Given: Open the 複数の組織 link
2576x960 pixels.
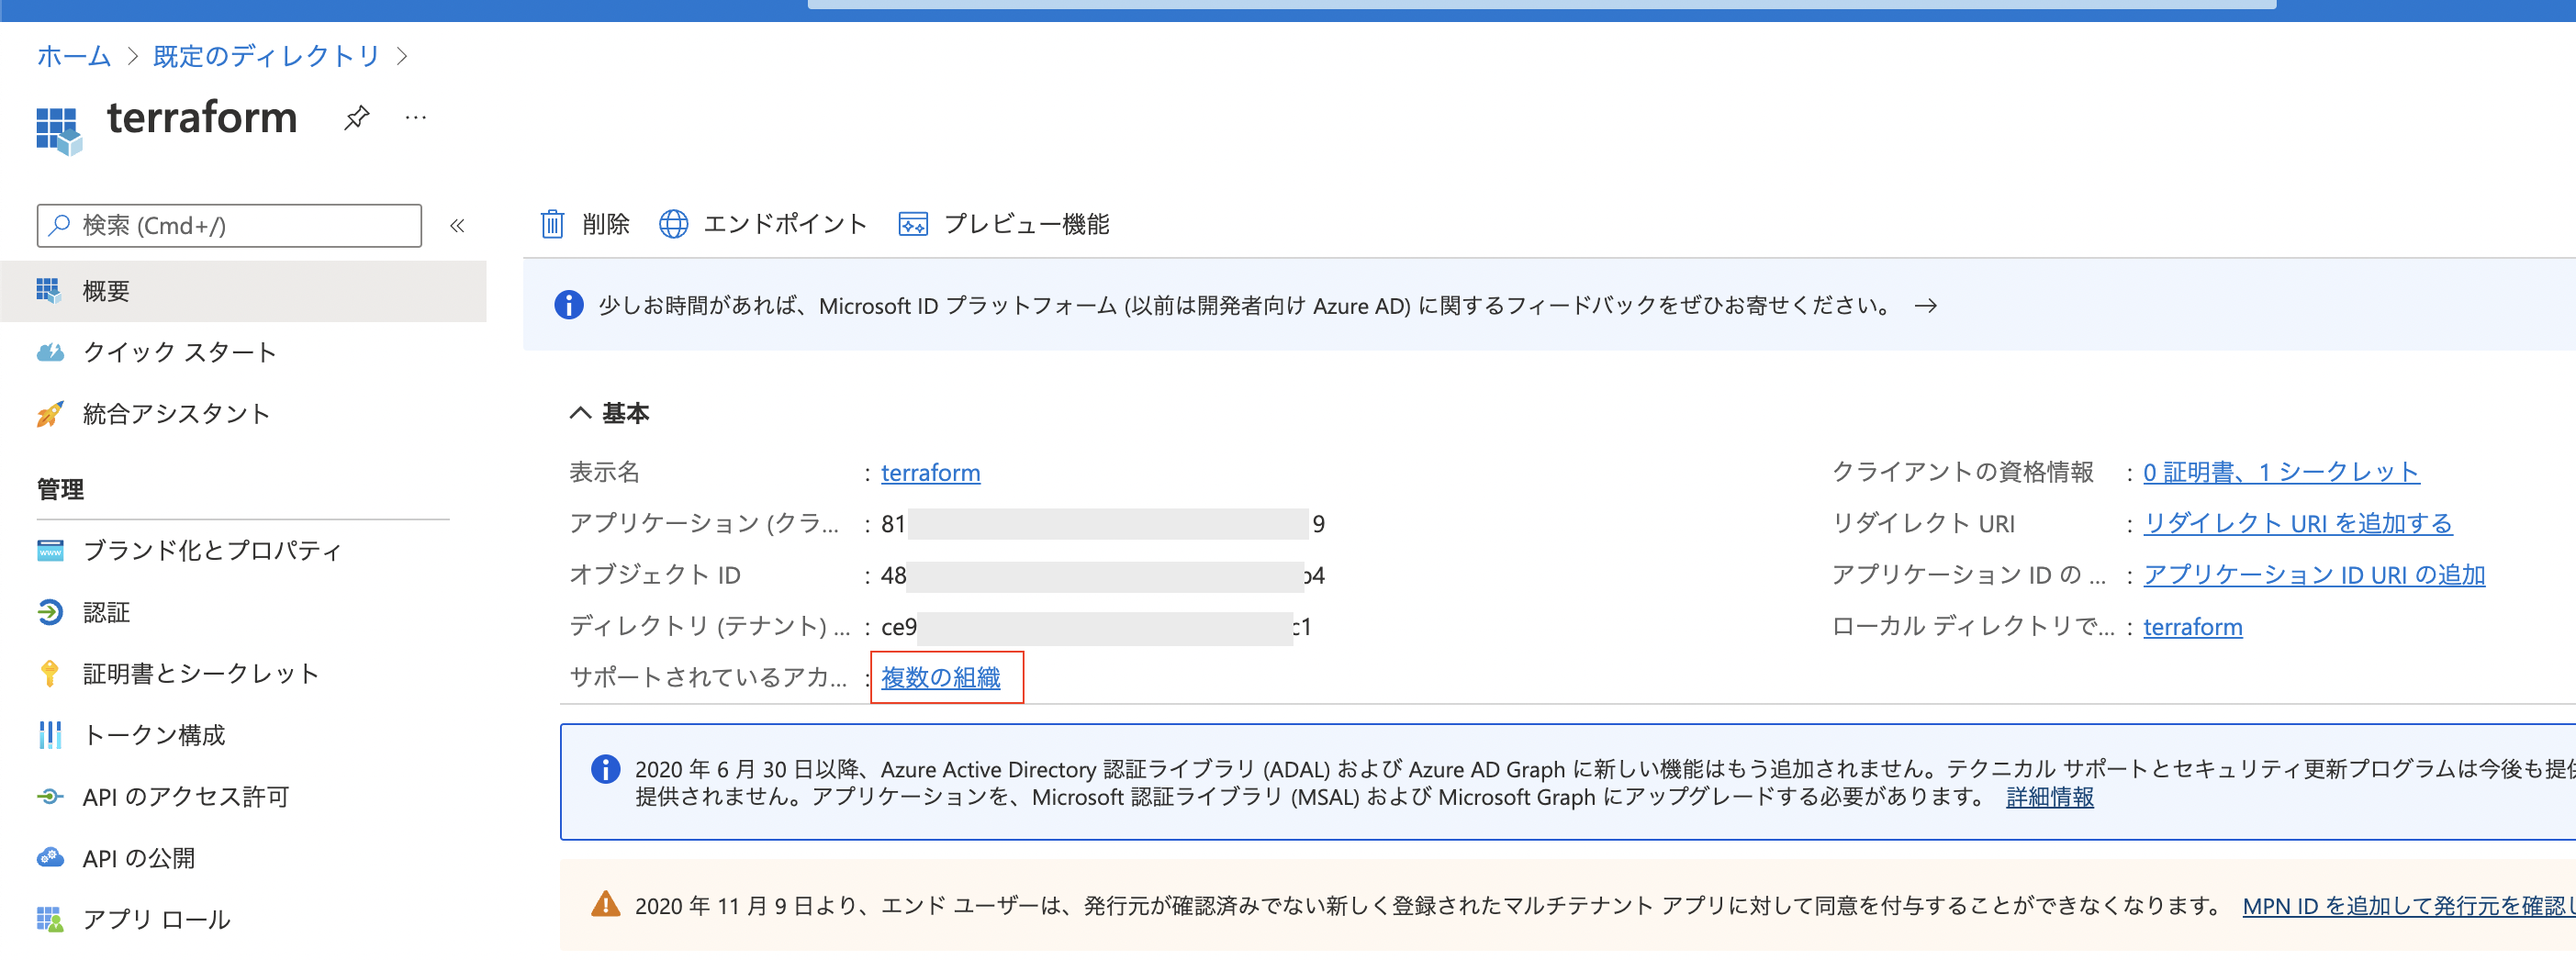Looking at the screenshot, I should tap(944, 677).
